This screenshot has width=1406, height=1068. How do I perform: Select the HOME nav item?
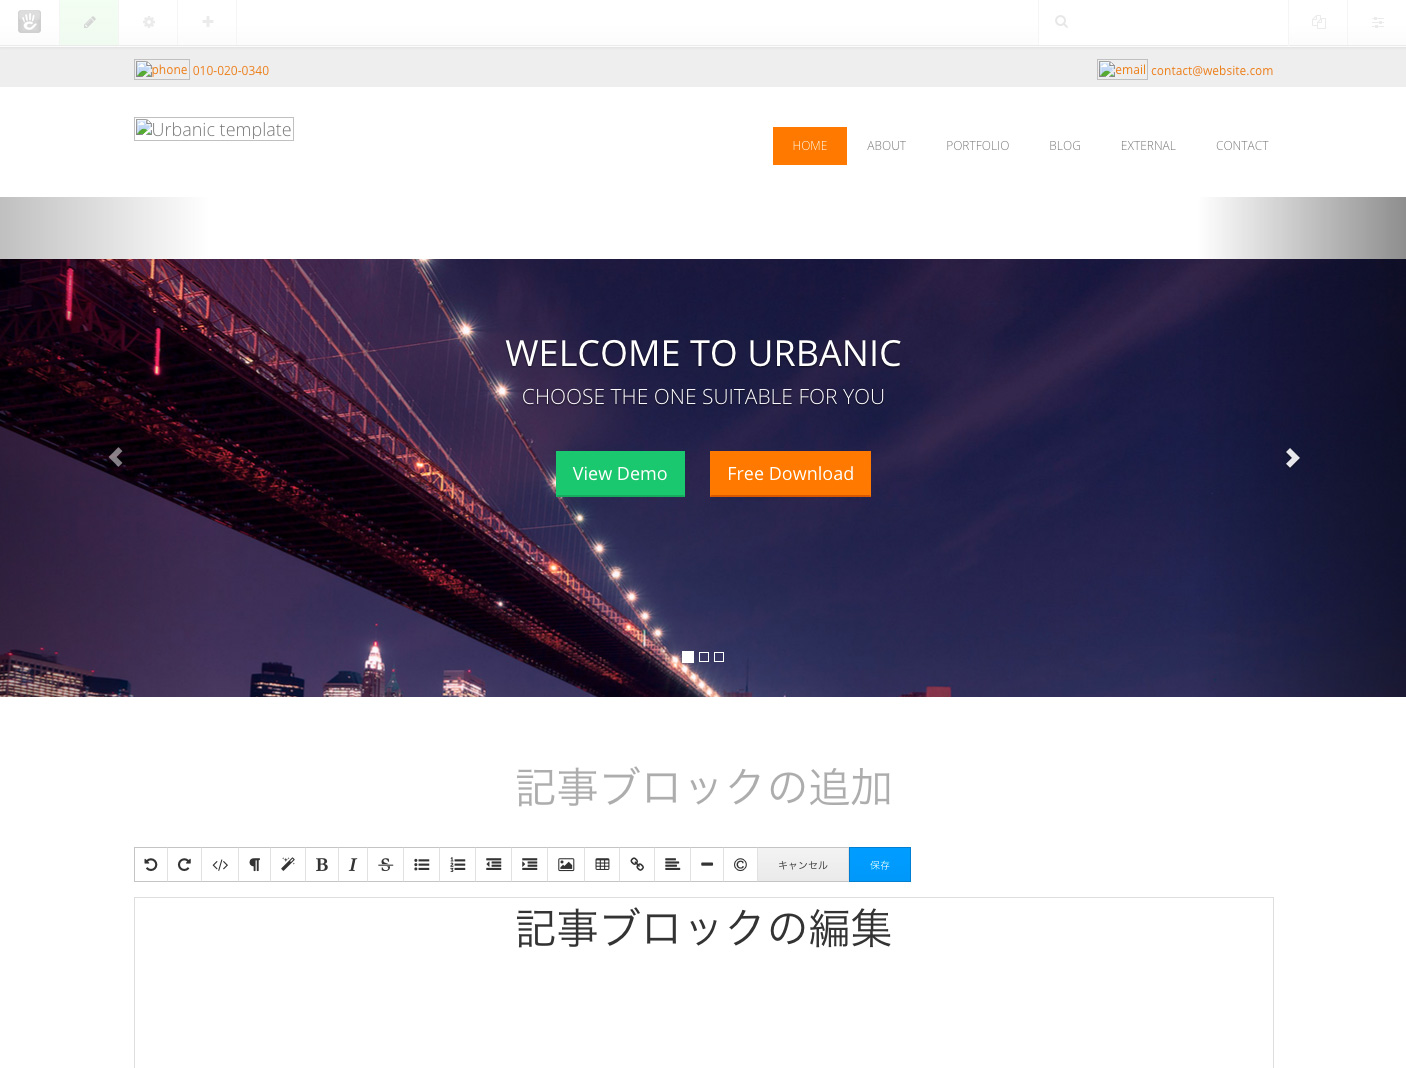coord(810,146)
